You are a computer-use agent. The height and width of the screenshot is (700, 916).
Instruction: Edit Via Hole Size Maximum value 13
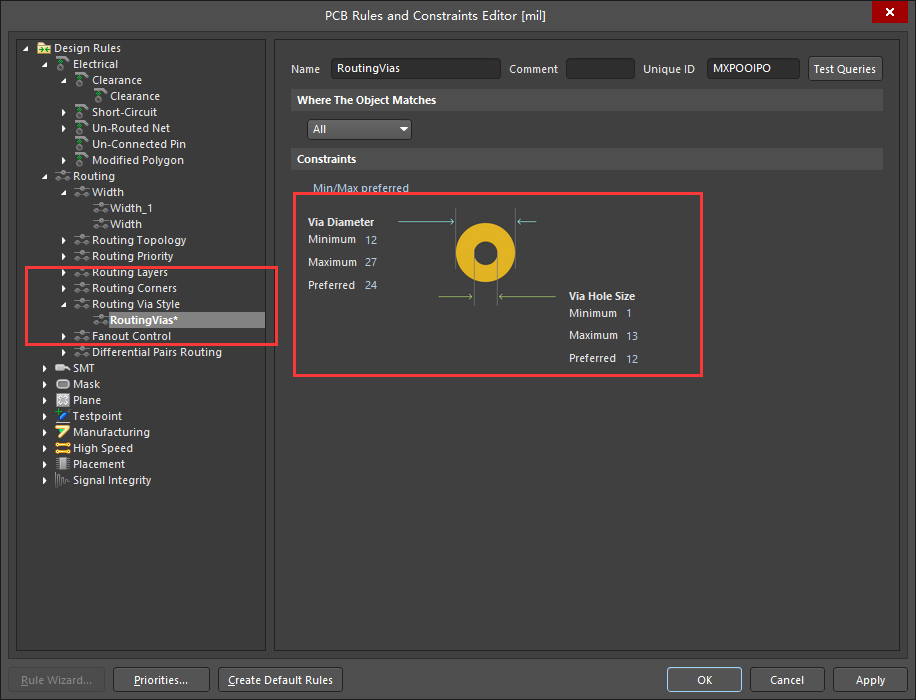632,336
